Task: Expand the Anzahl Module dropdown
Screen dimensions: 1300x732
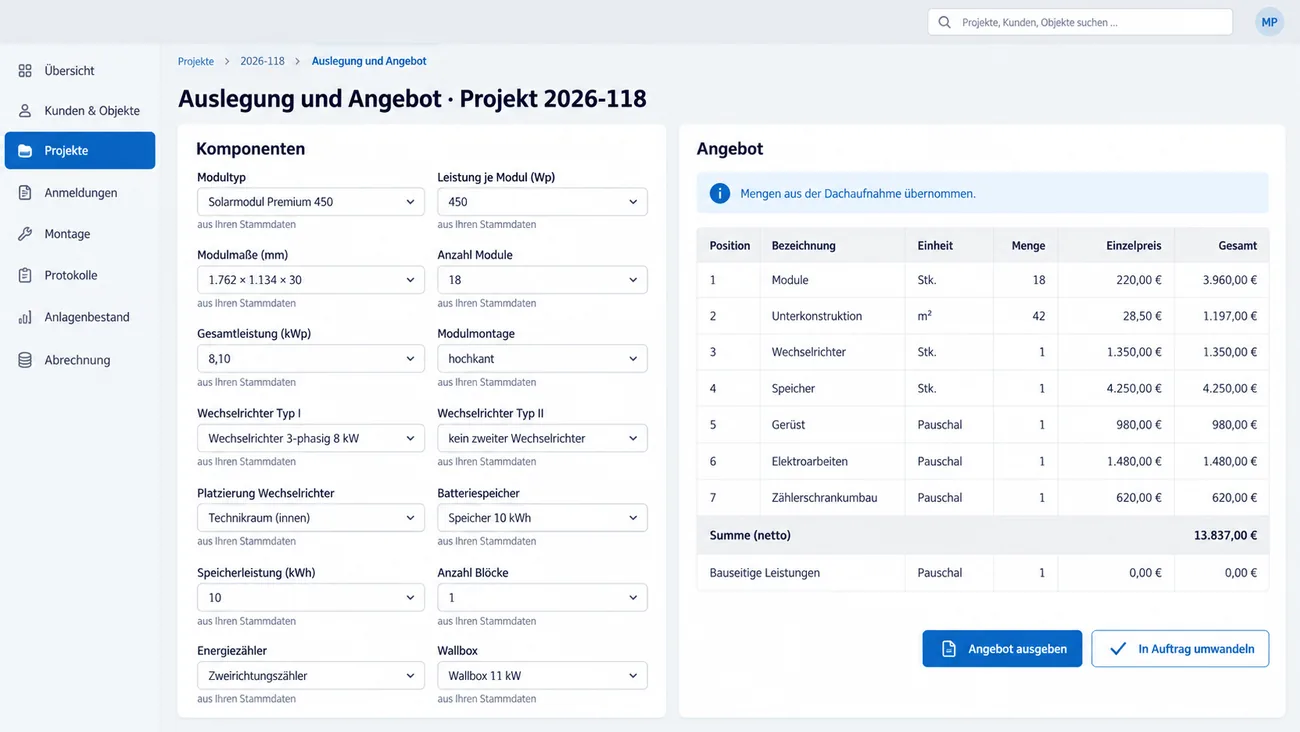Action: (x=542, y=280)
